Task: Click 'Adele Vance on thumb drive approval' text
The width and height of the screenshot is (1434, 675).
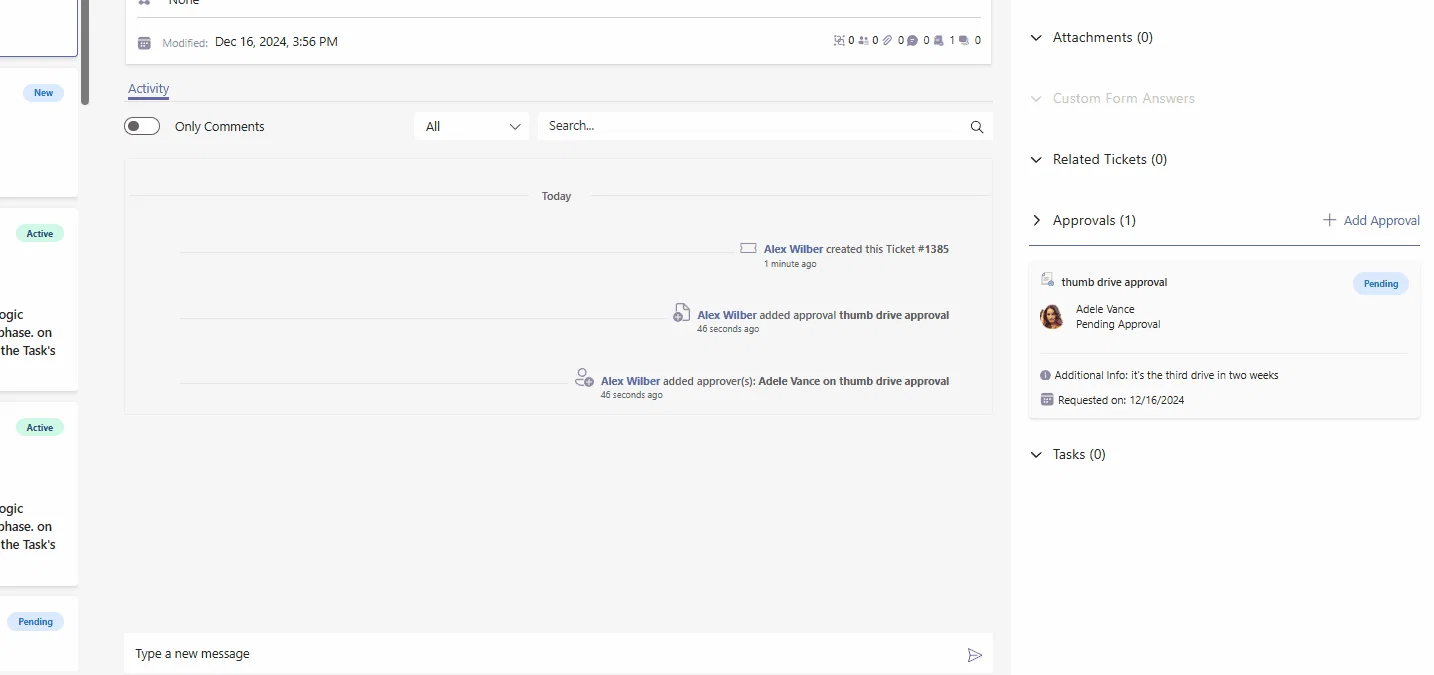Action: tap(853, 381)
